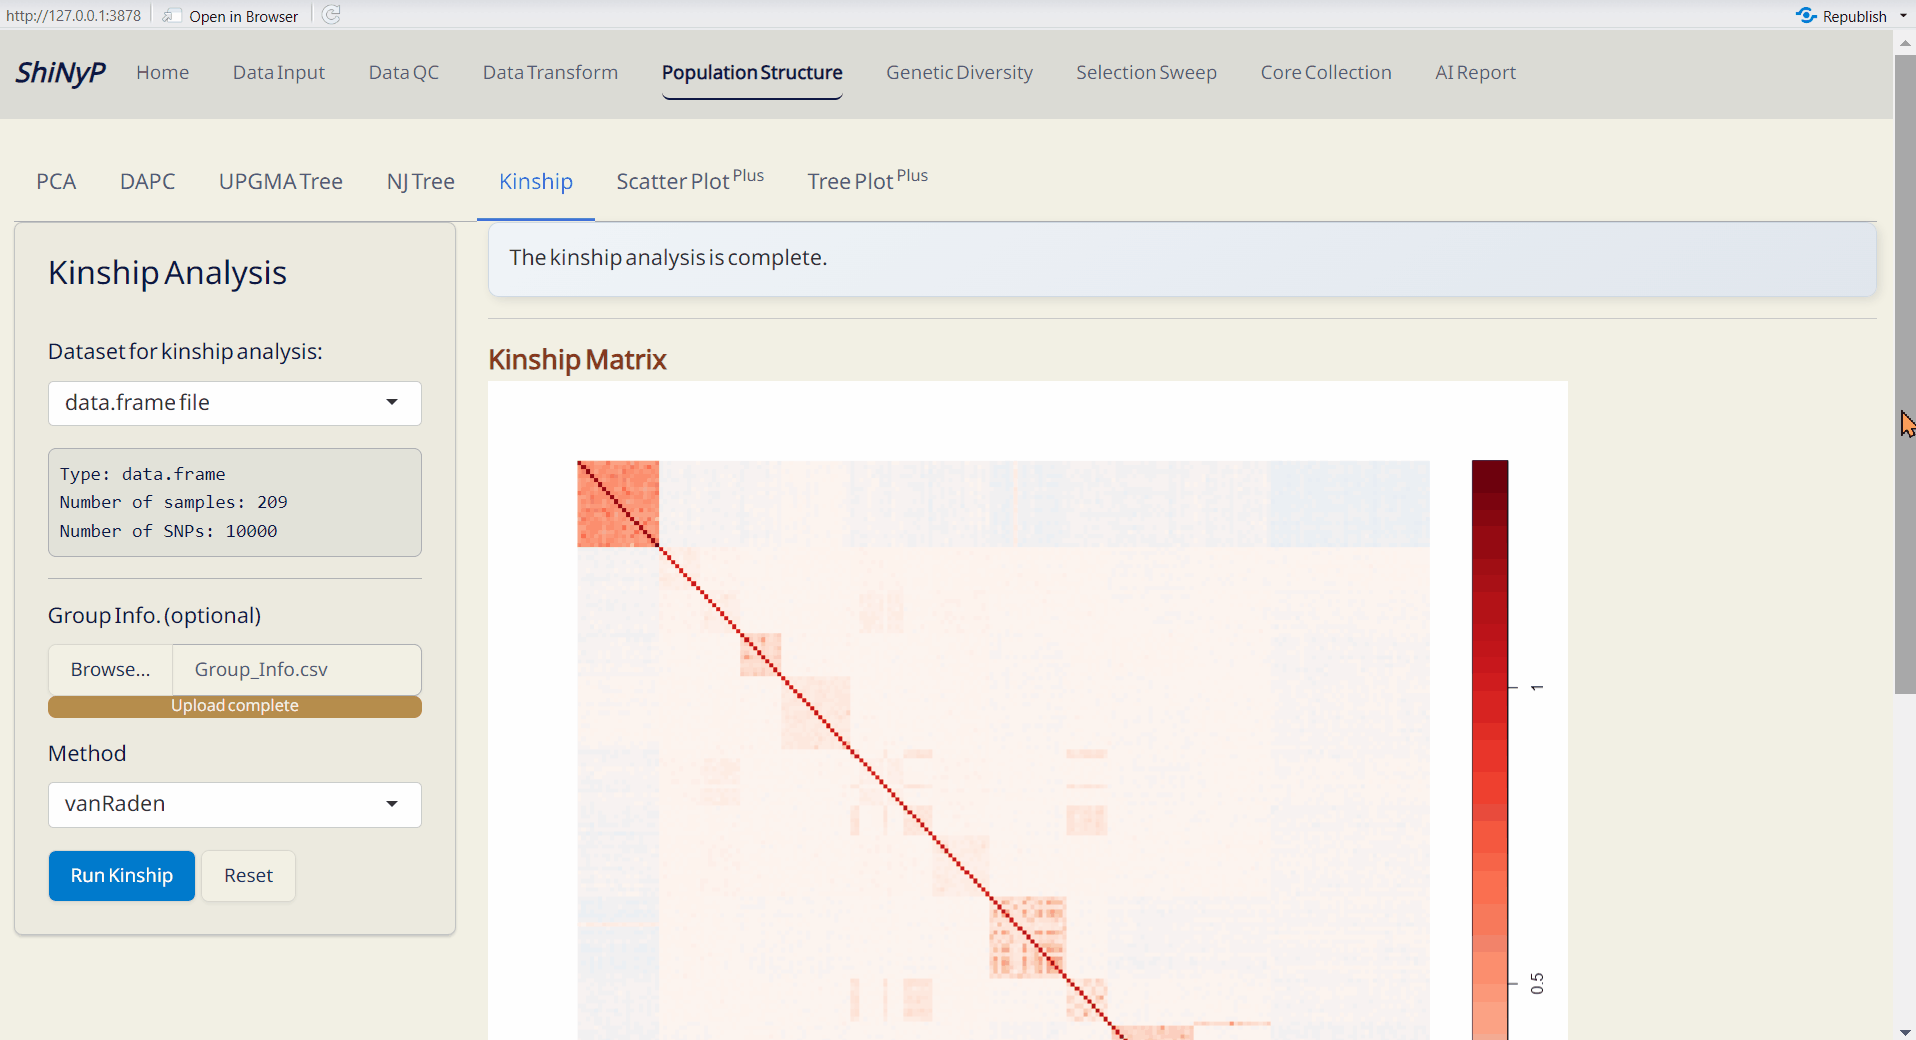Click the 'Group Info. (optional)' label
The height and width of the screenshot is (1040, 1916).
coord(155,616)
